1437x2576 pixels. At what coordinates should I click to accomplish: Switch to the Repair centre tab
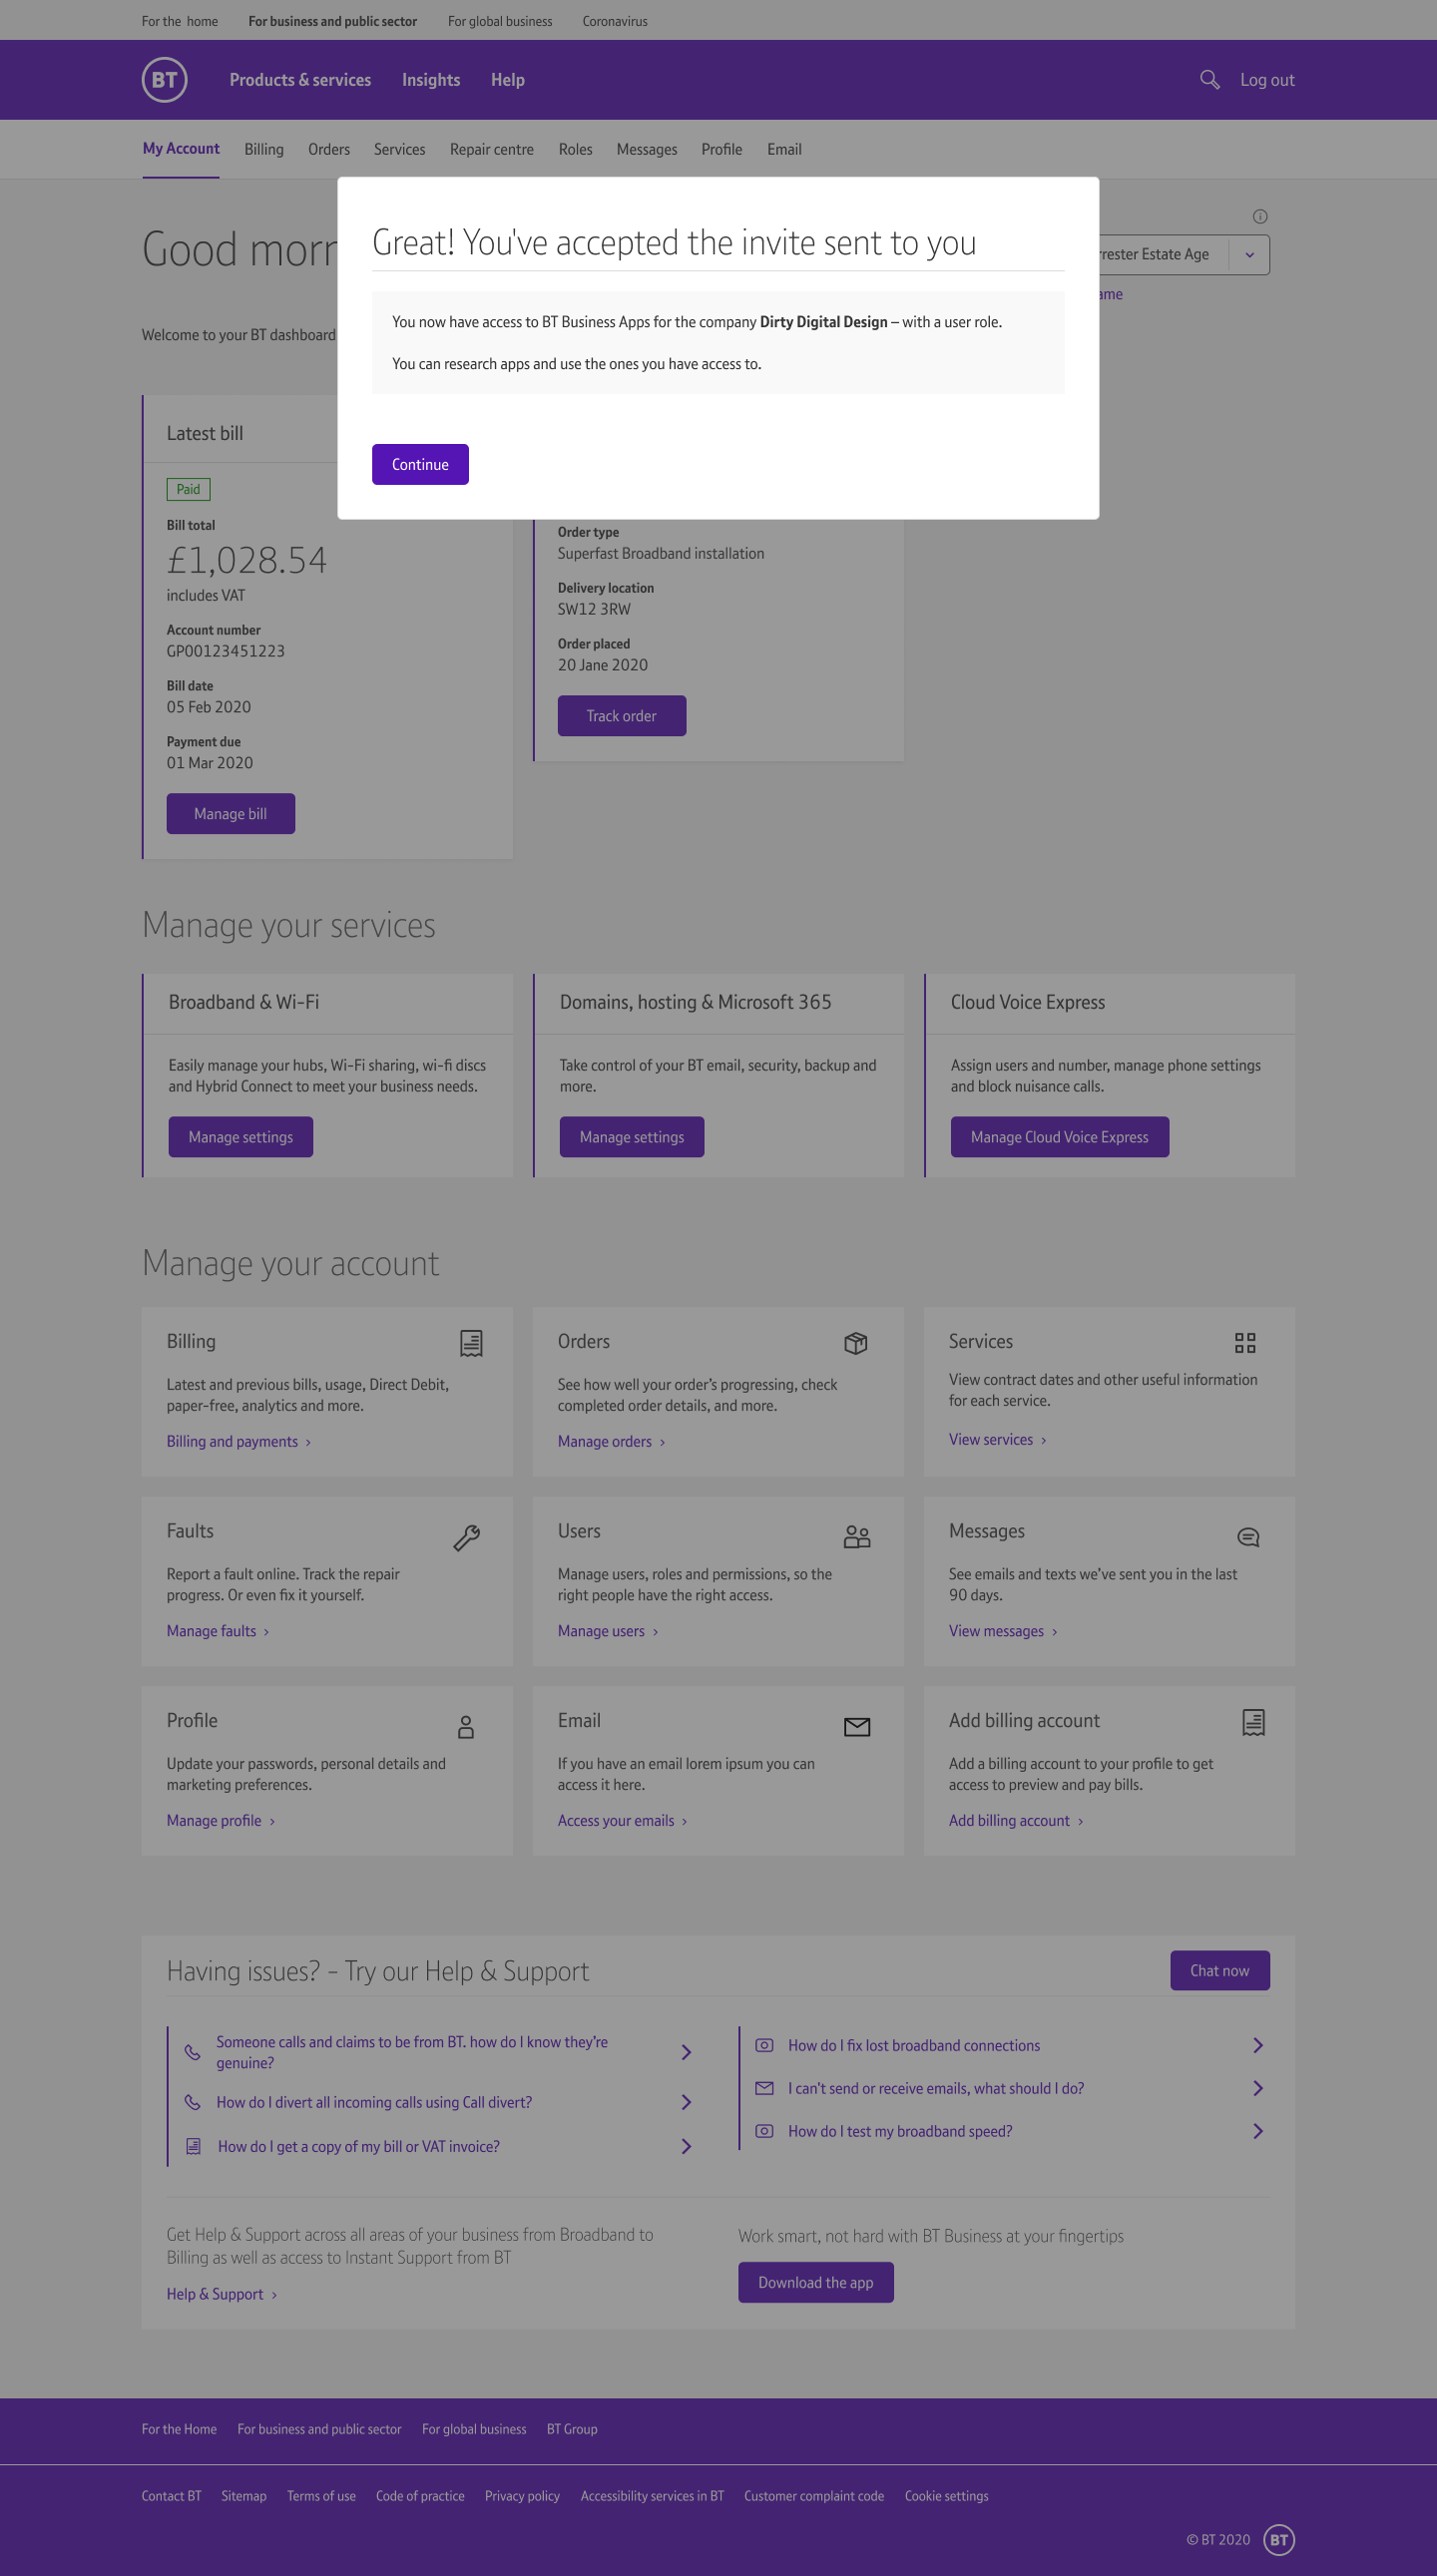point(492,149)
